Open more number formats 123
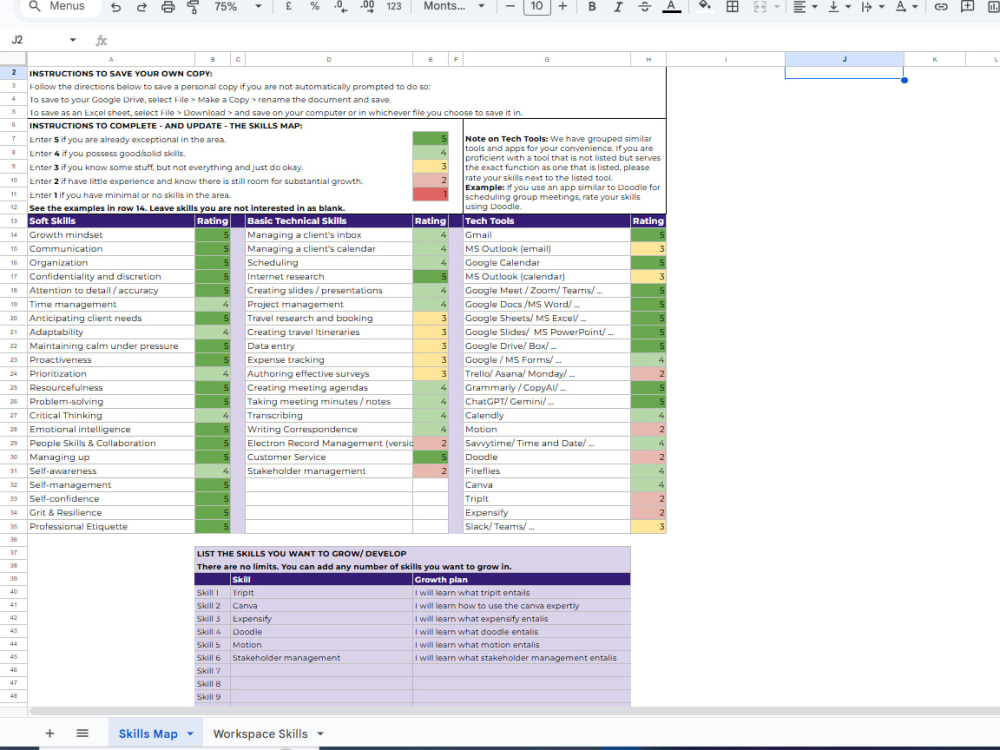 point(394,6)
